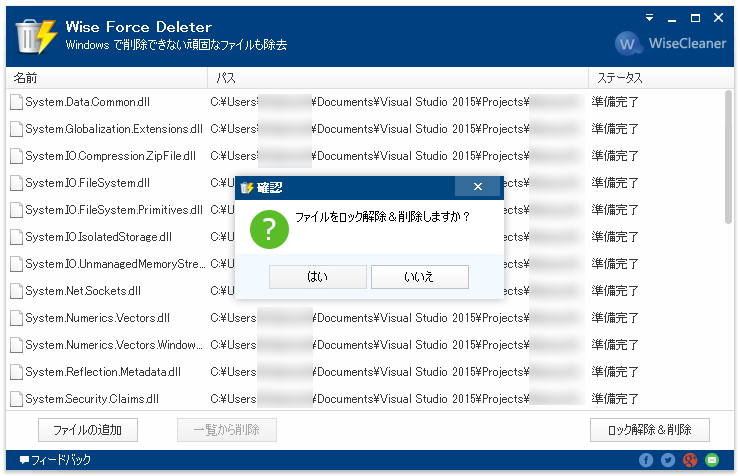Click the Google Plus share icon

pyautogui.click(x=690, y=460)
